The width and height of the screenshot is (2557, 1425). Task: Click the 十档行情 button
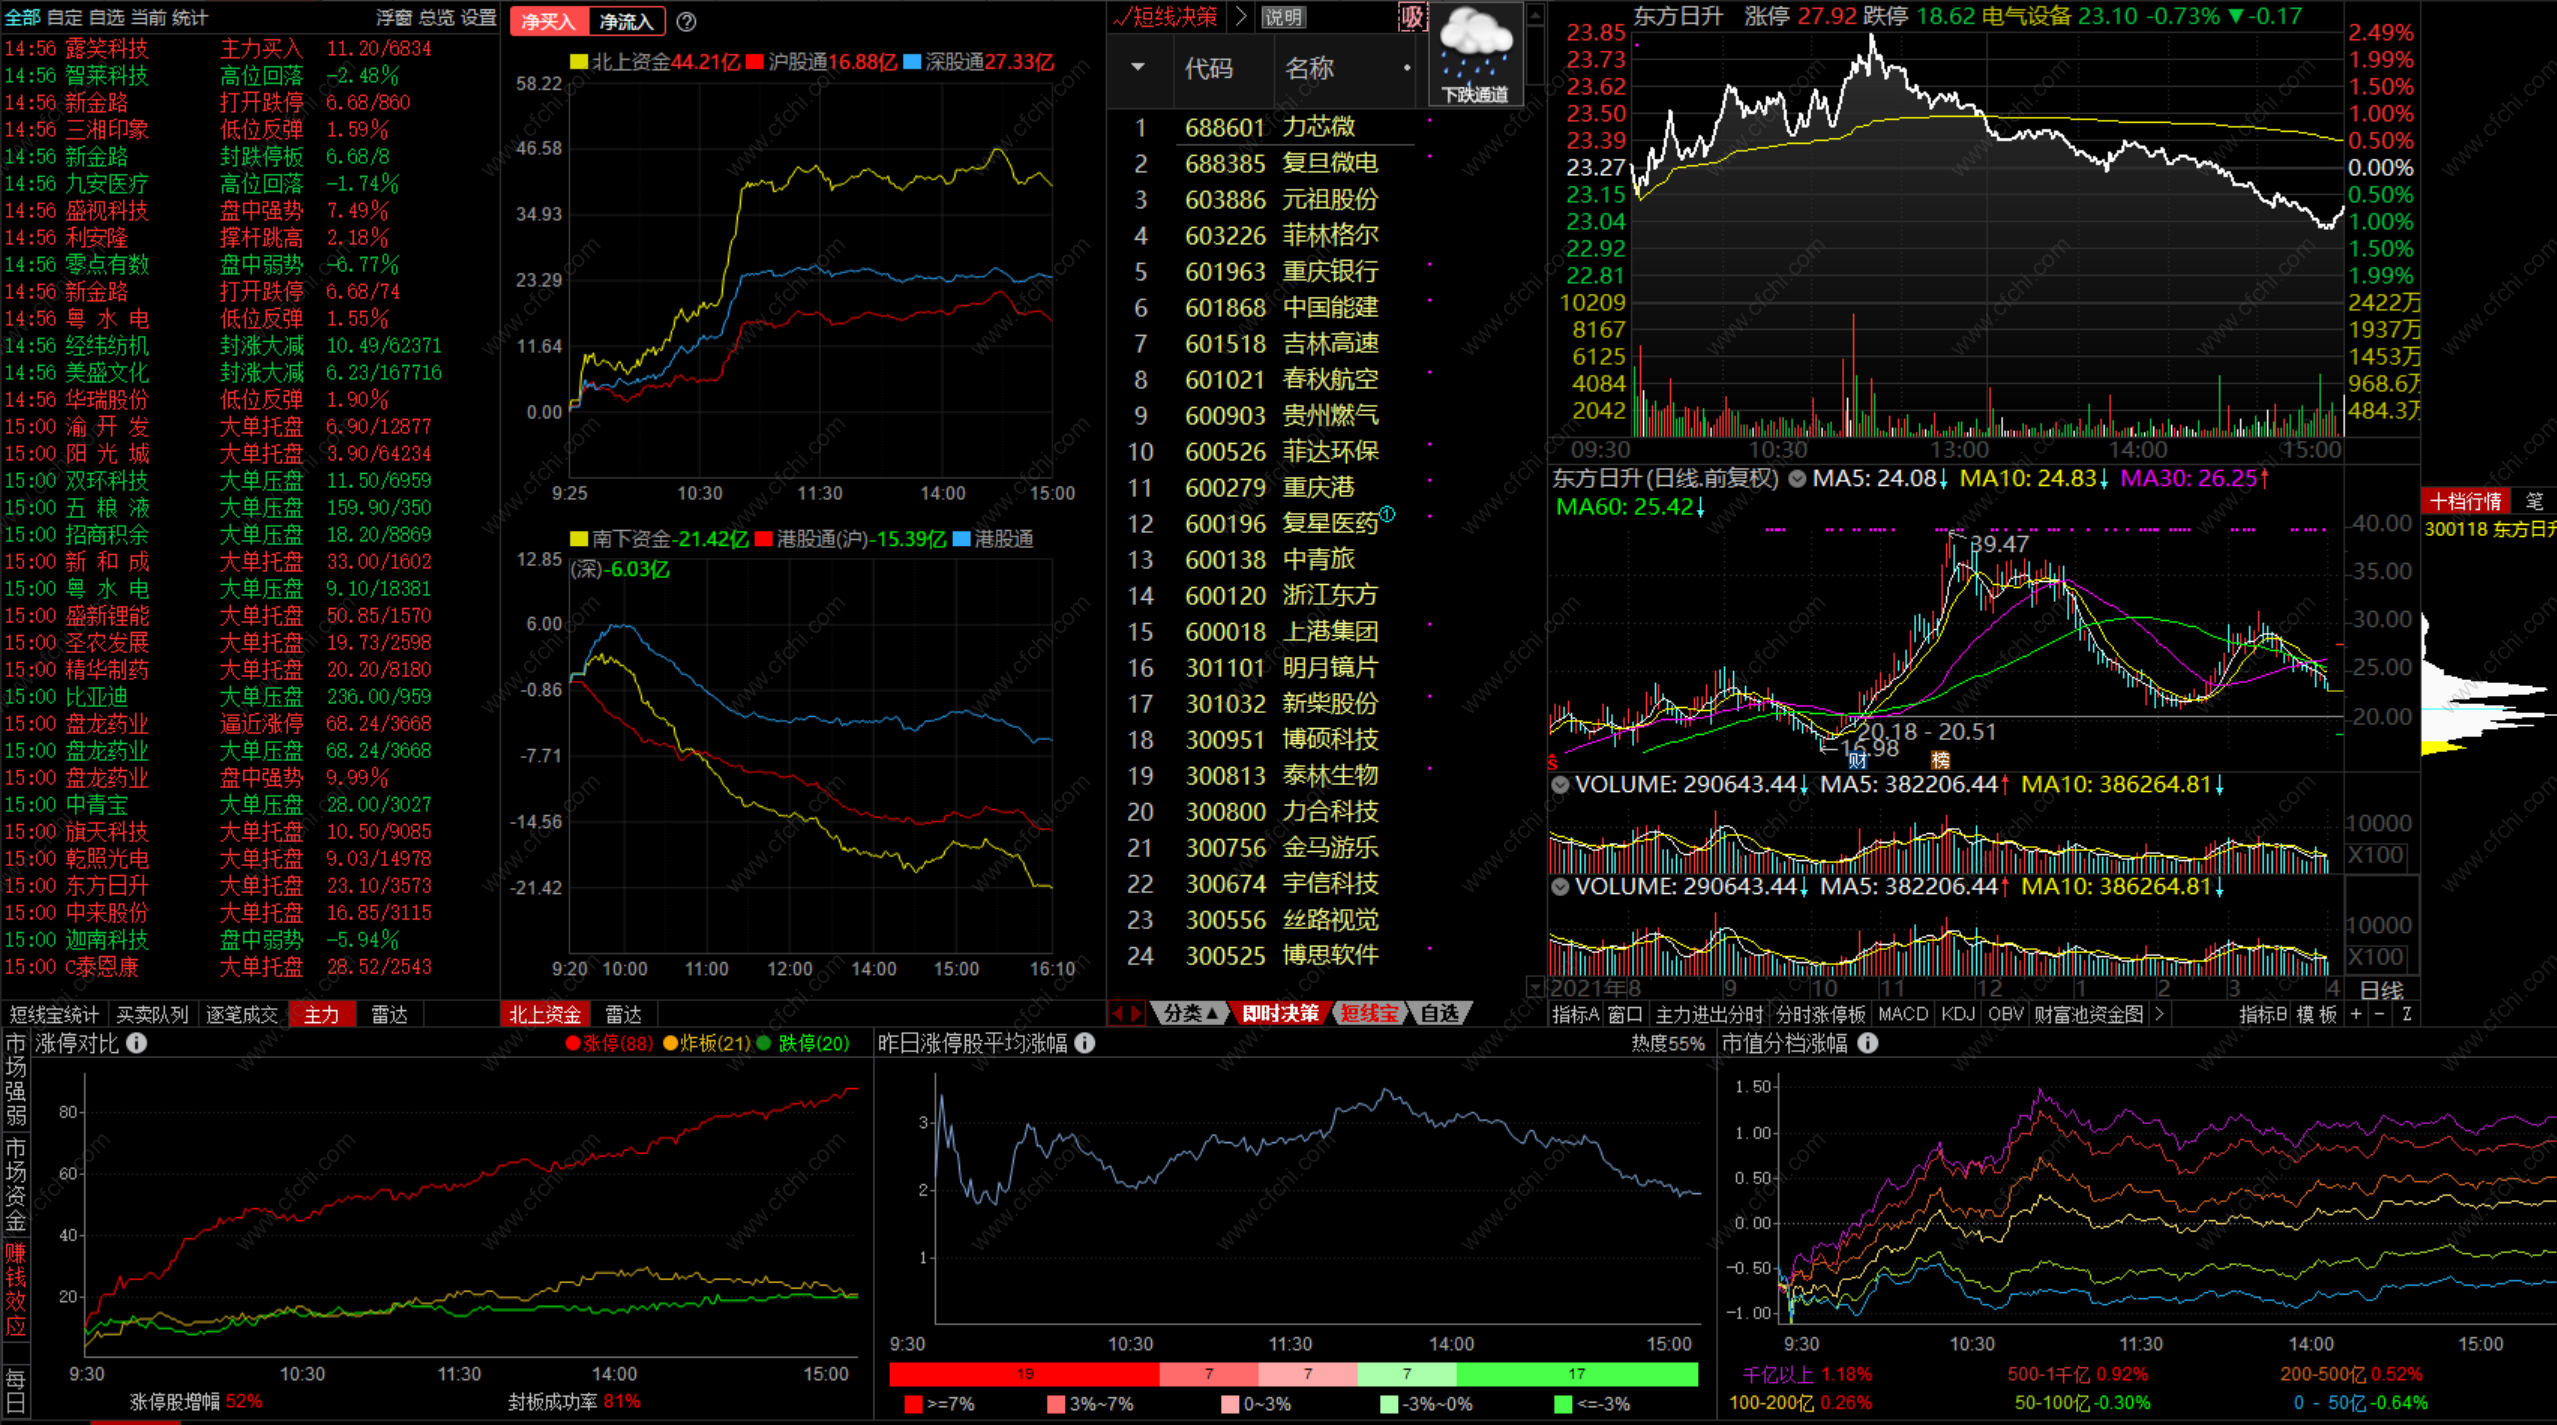pyautogui.click(x=2464, y=502)
